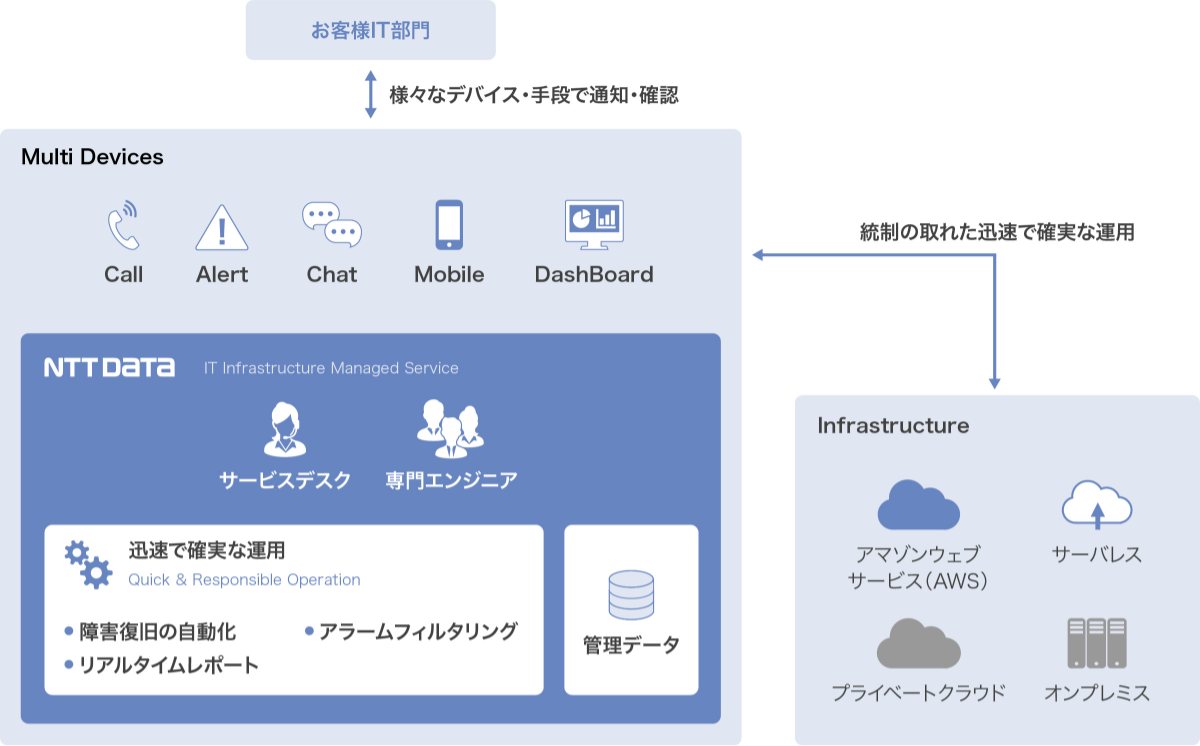
Task: Click the NTT Data logo
Action: coord(110,366)
